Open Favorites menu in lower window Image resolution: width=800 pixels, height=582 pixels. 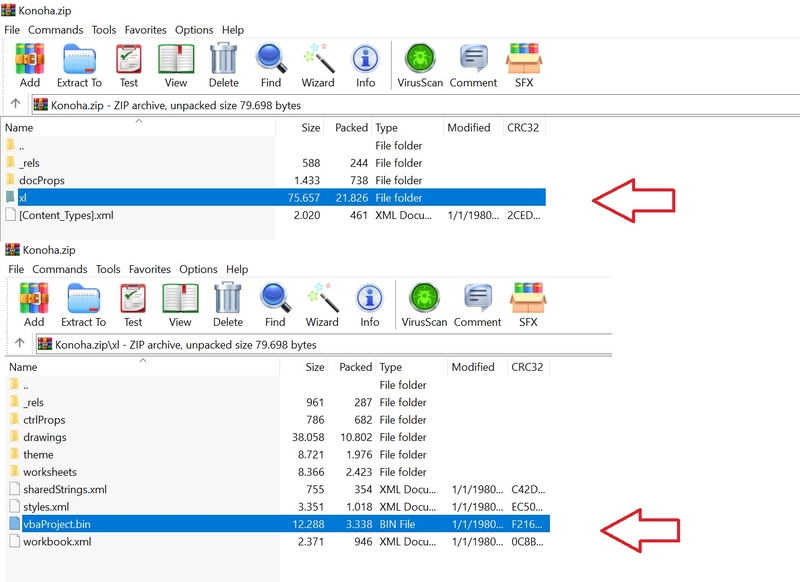(x=149, y=269)
